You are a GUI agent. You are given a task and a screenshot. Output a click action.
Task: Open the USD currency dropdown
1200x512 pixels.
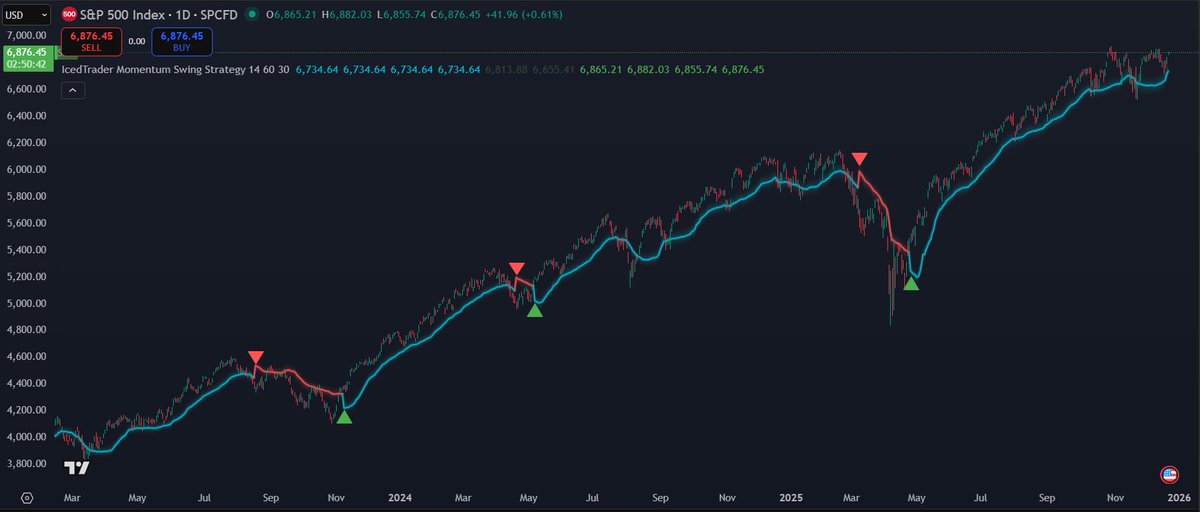(x=25, y=15)
